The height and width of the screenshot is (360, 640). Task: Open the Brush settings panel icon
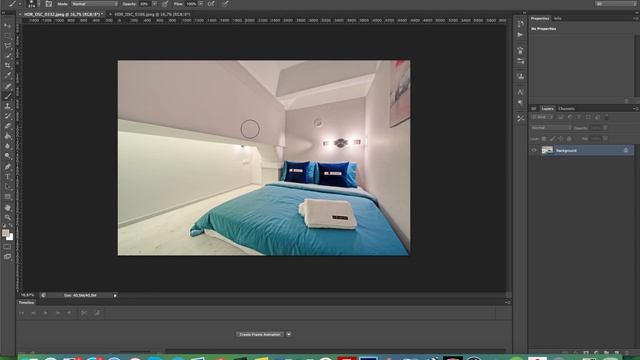tap(520, 61)
